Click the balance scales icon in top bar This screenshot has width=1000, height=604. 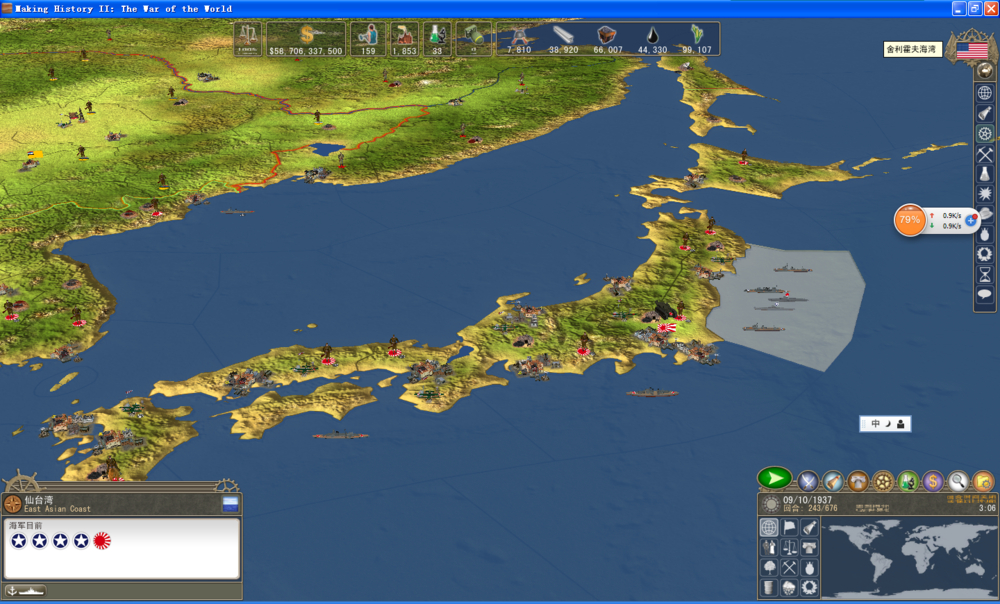tap(247, 38)
